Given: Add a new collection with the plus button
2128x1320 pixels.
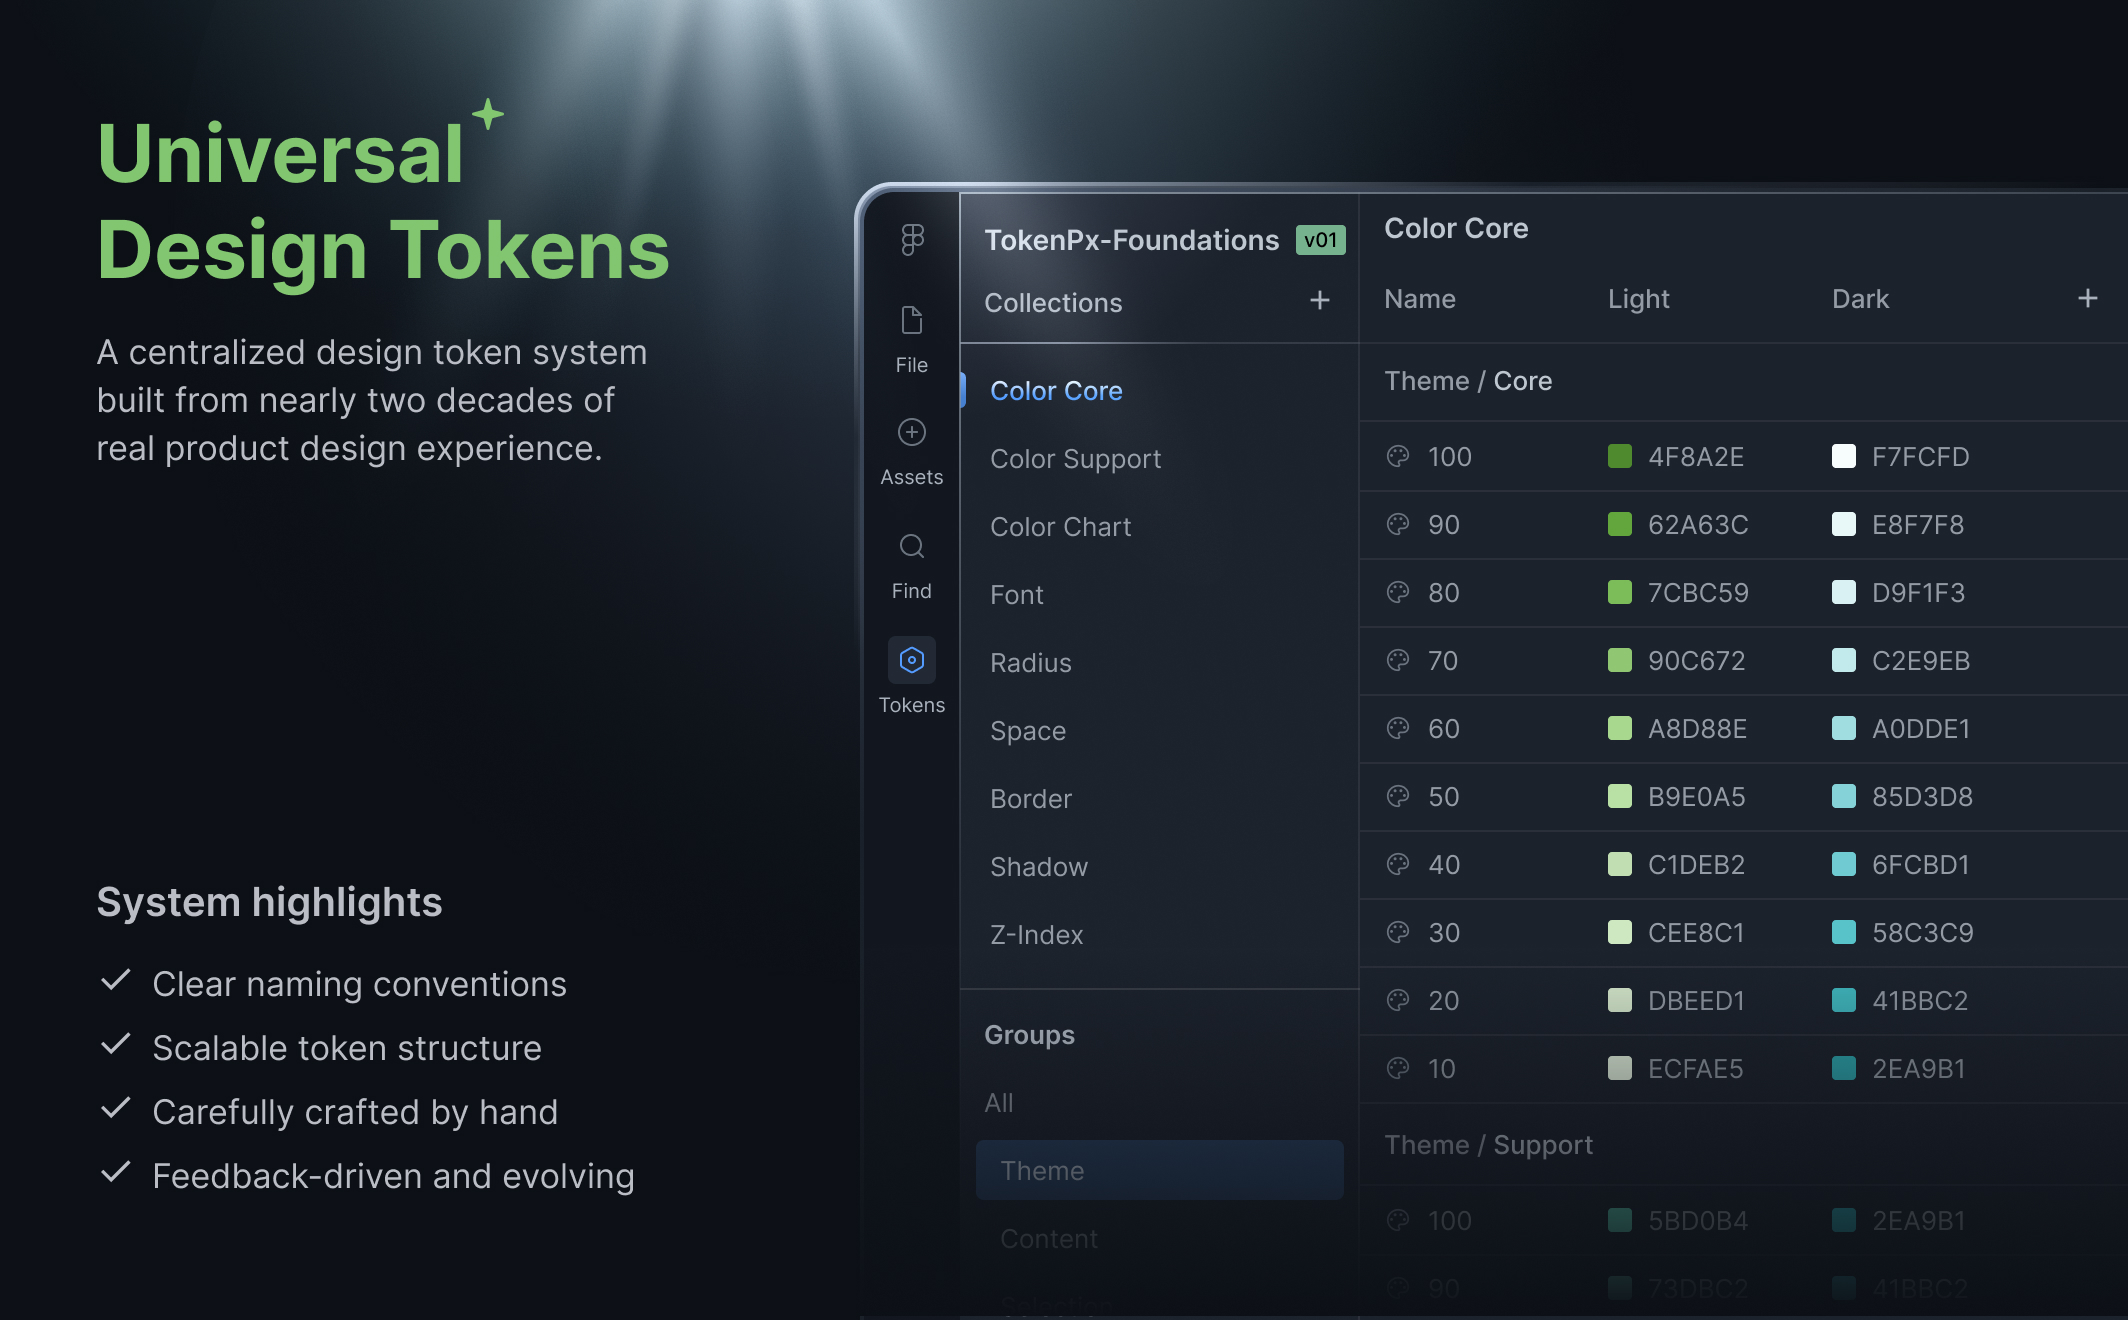Looking at the screenshot, I should coord(1320,301).
